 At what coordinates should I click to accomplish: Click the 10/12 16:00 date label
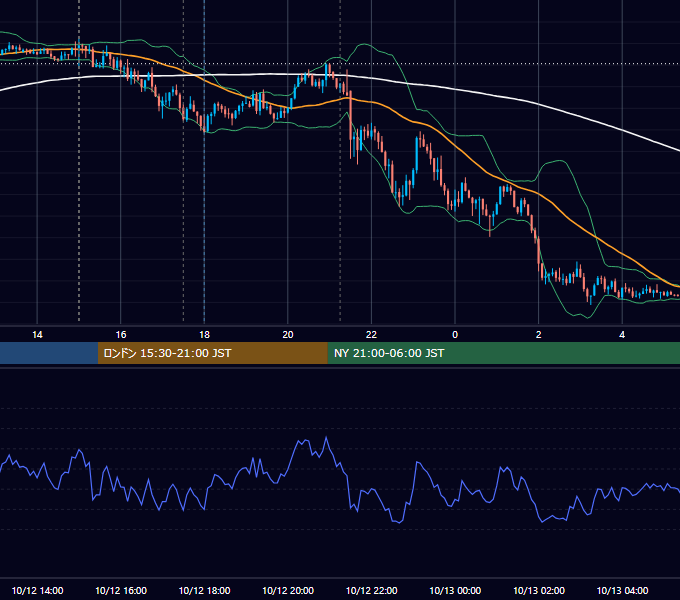click(x=121, y=590)
